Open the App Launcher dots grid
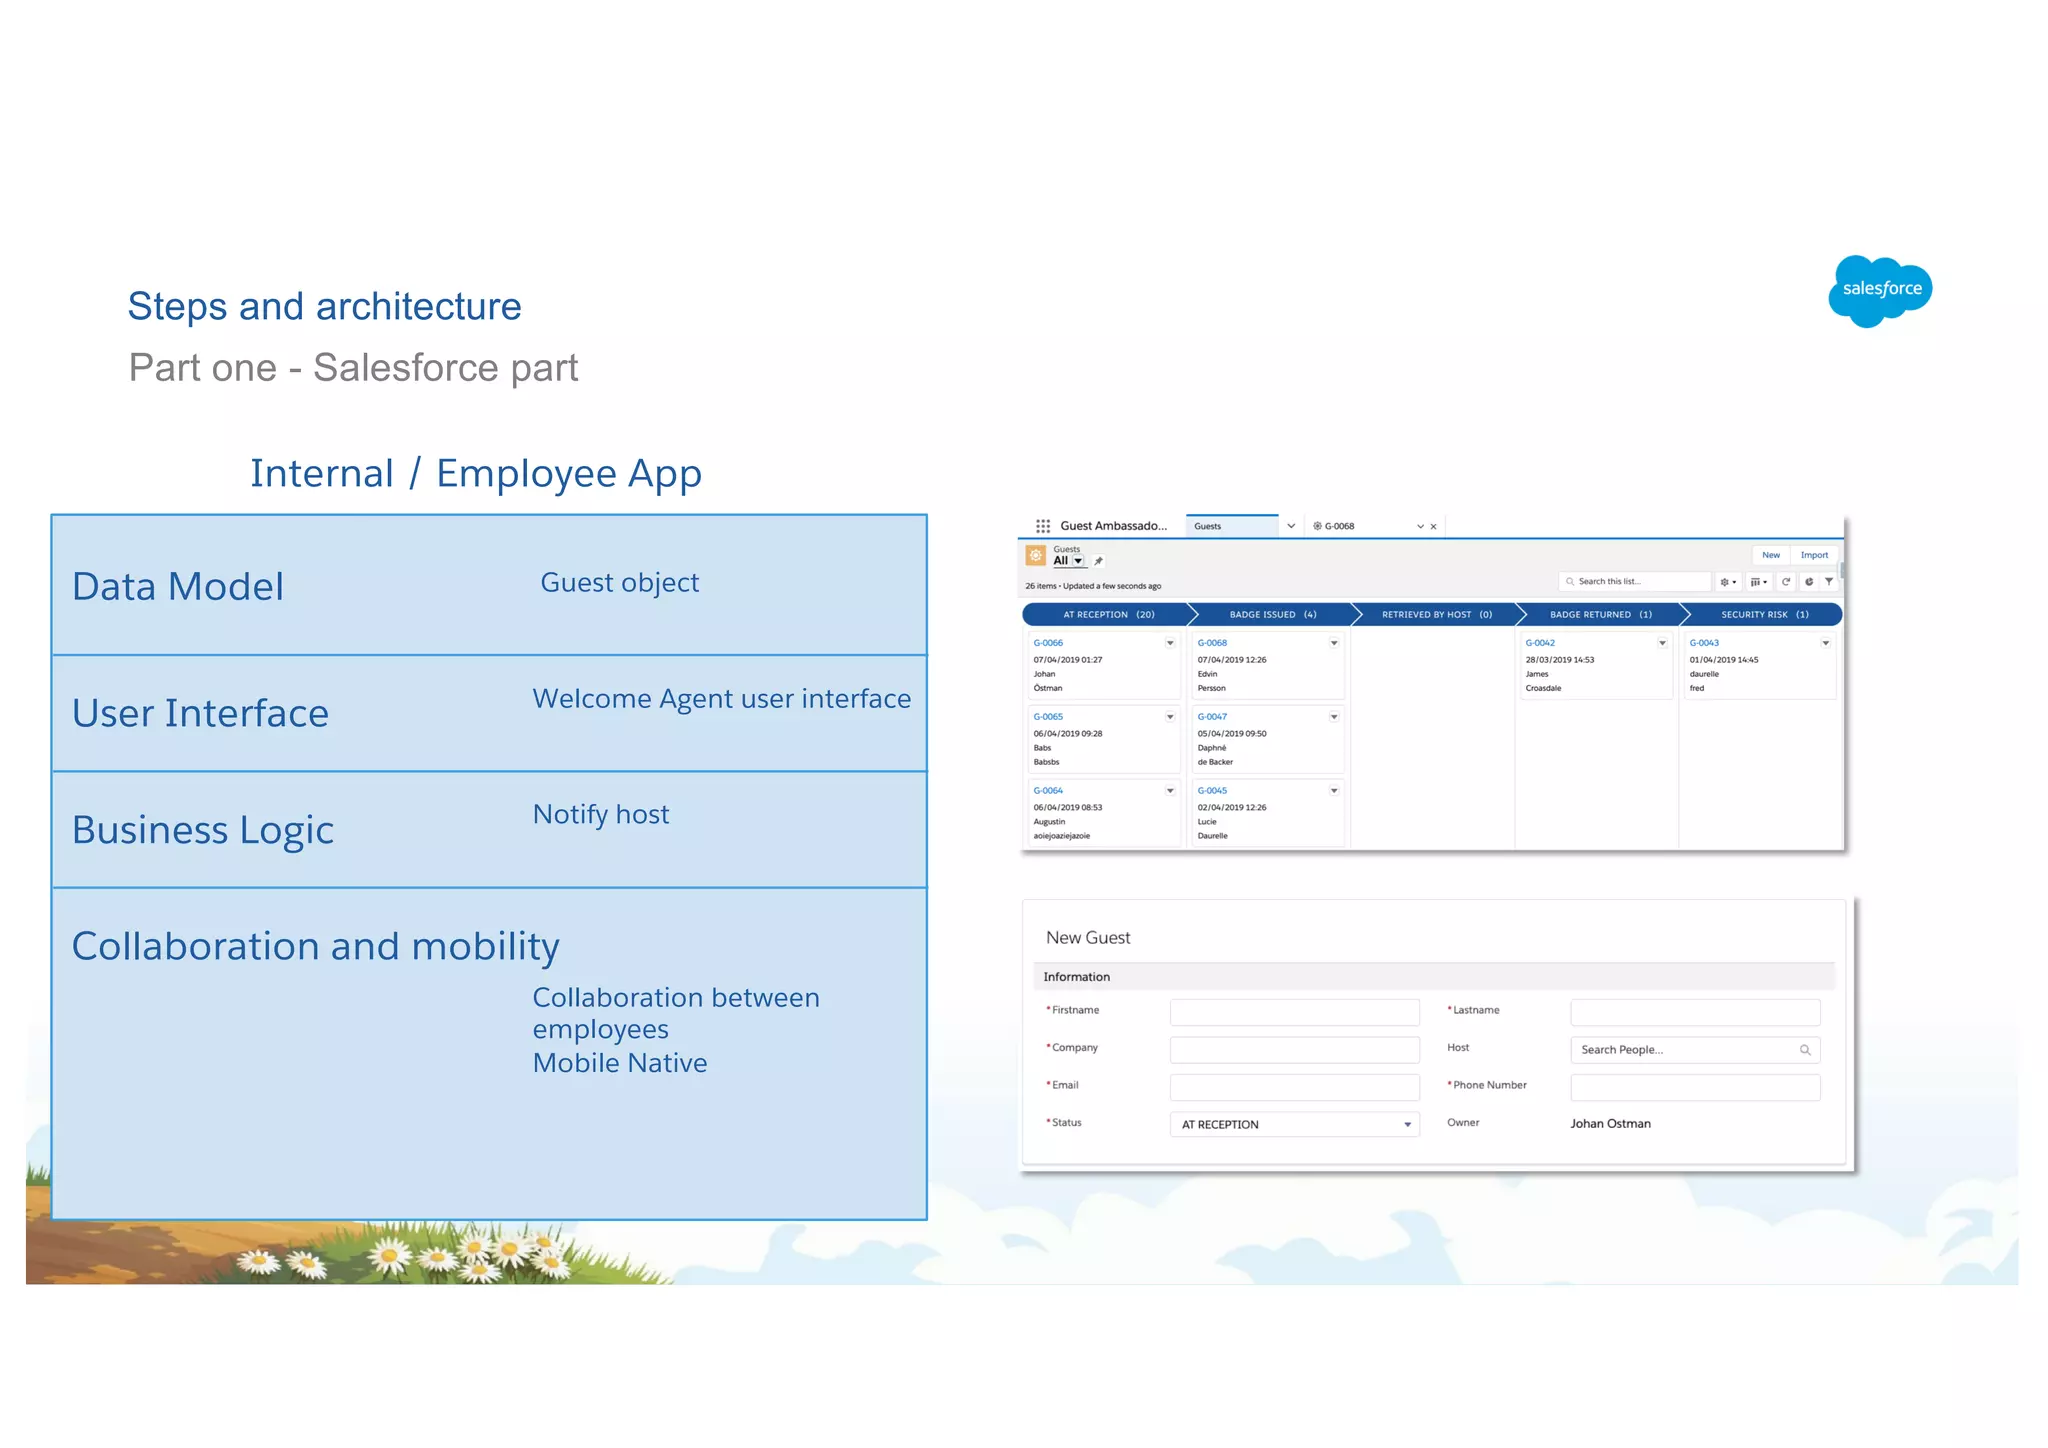The height and width of the screenshot is (1448, 2048). [x=1042, y=526]
